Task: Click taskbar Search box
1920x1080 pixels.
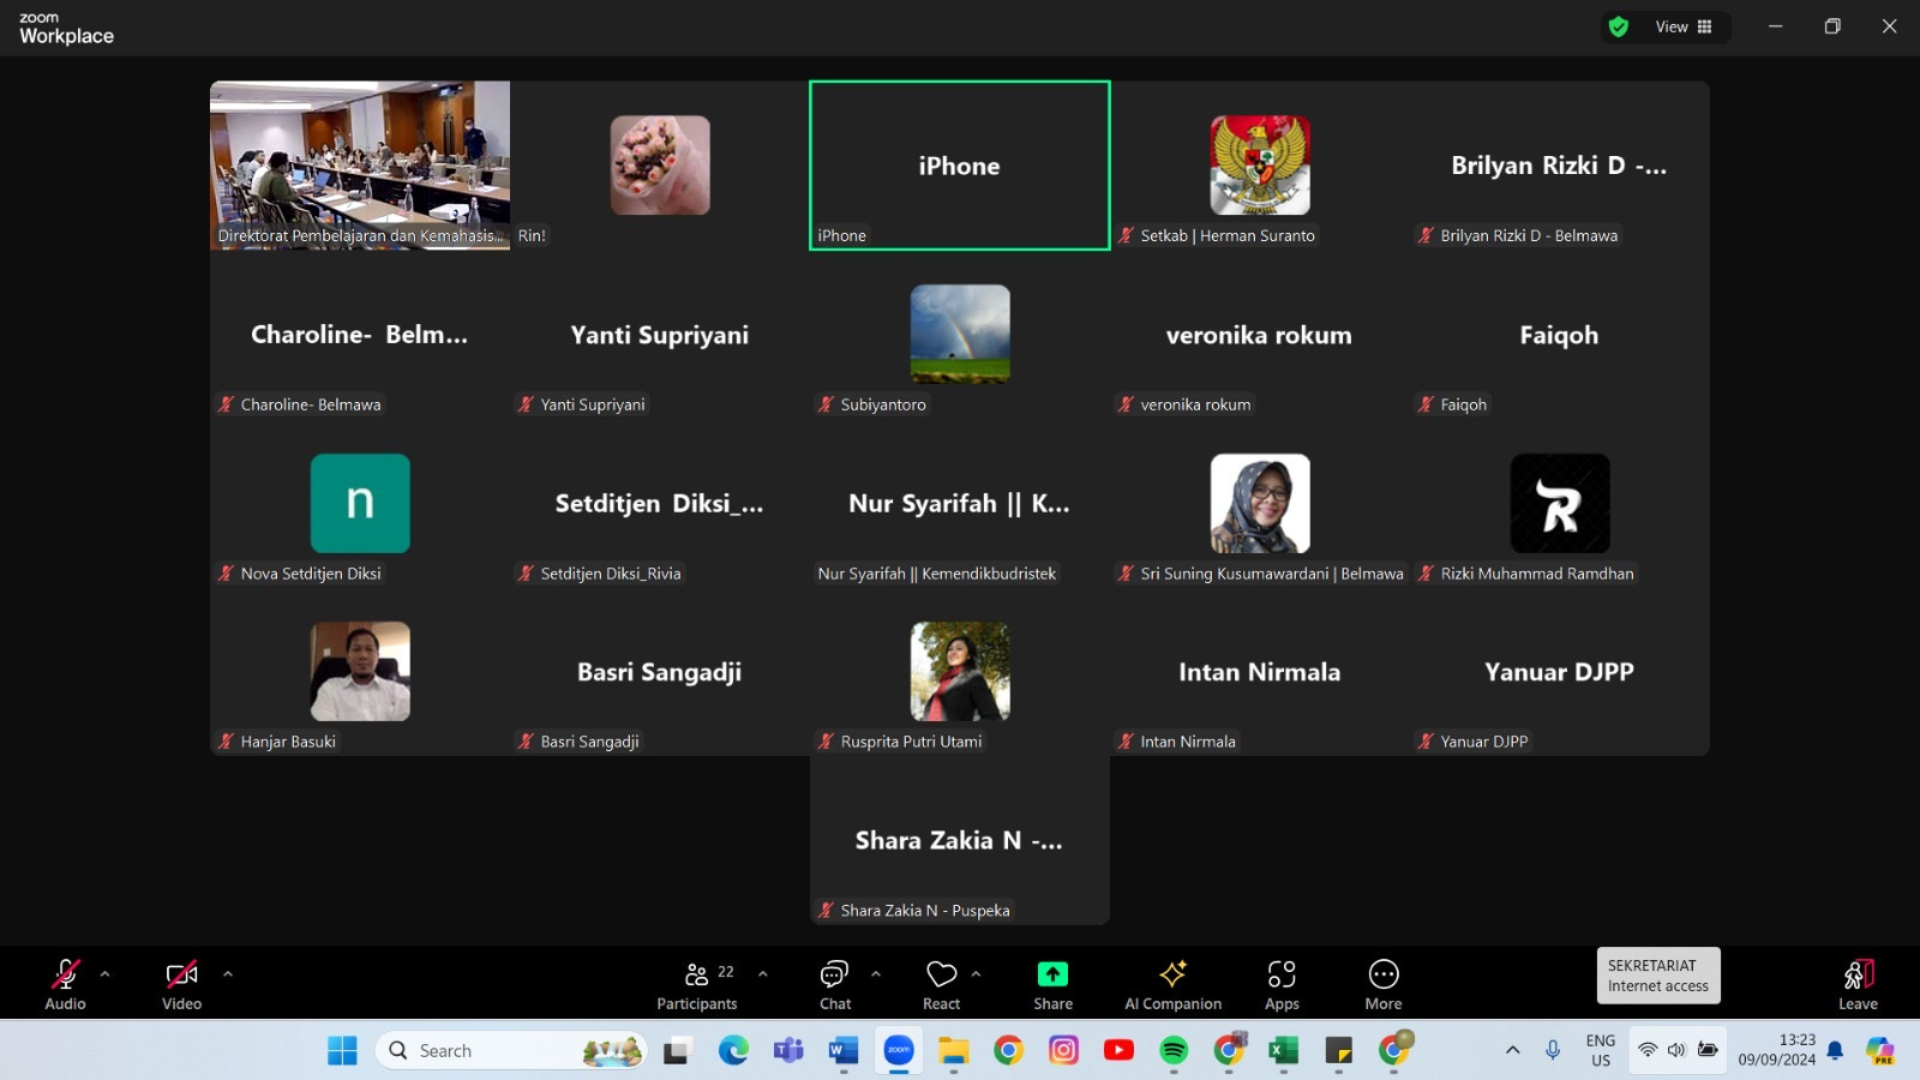Action: [x=511, y=1050]
